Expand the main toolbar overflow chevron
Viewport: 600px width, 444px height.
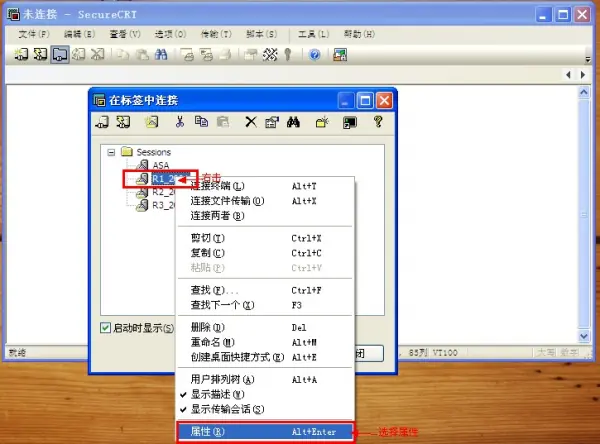click(588, 59)
